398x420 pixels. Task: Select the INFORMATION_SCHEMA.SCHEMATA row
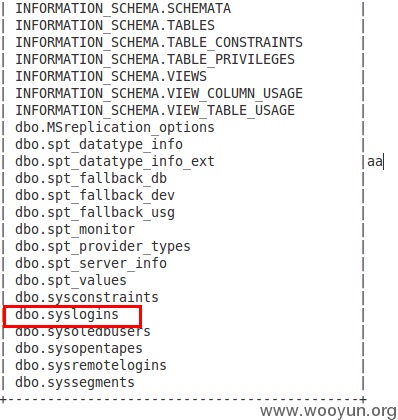pos(123,8)
